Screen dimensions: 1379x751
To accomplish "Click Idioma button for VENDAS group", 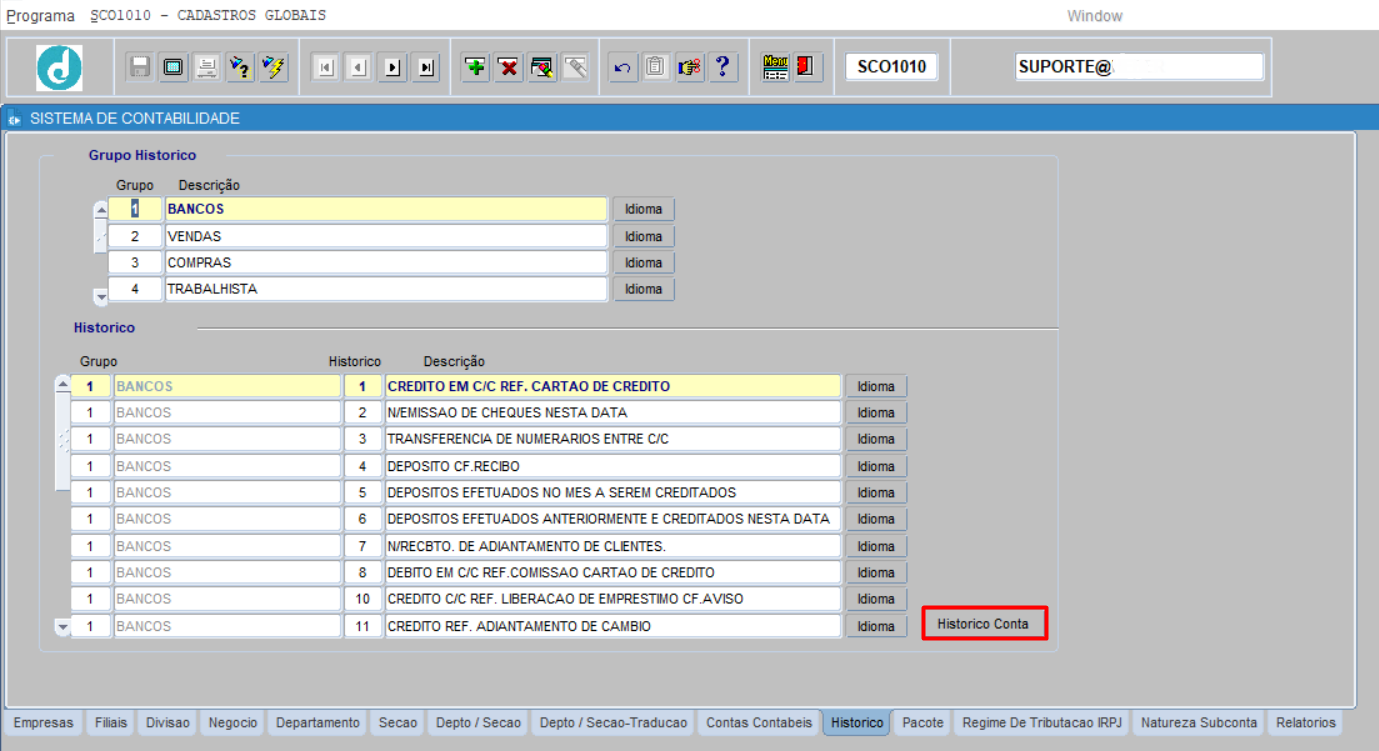I will [644, 237].
